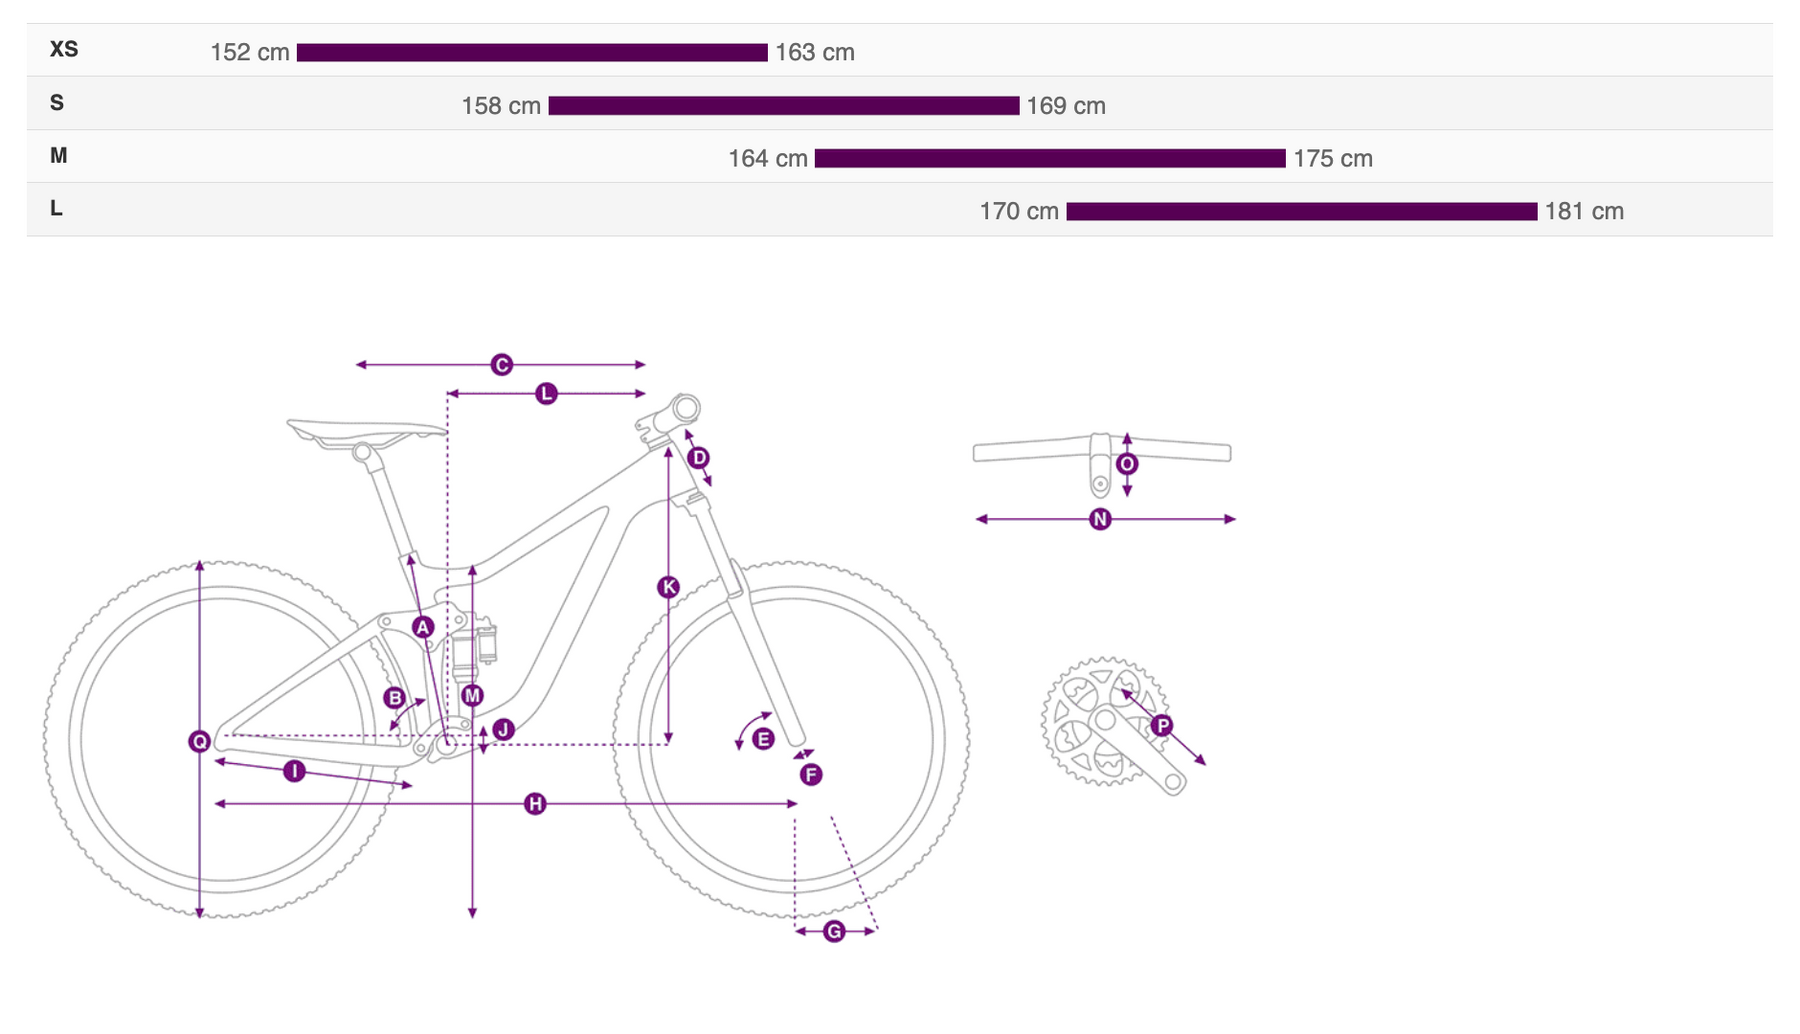Select the K stack height marker
The image size is (1800, 1034).
(668, 587)
